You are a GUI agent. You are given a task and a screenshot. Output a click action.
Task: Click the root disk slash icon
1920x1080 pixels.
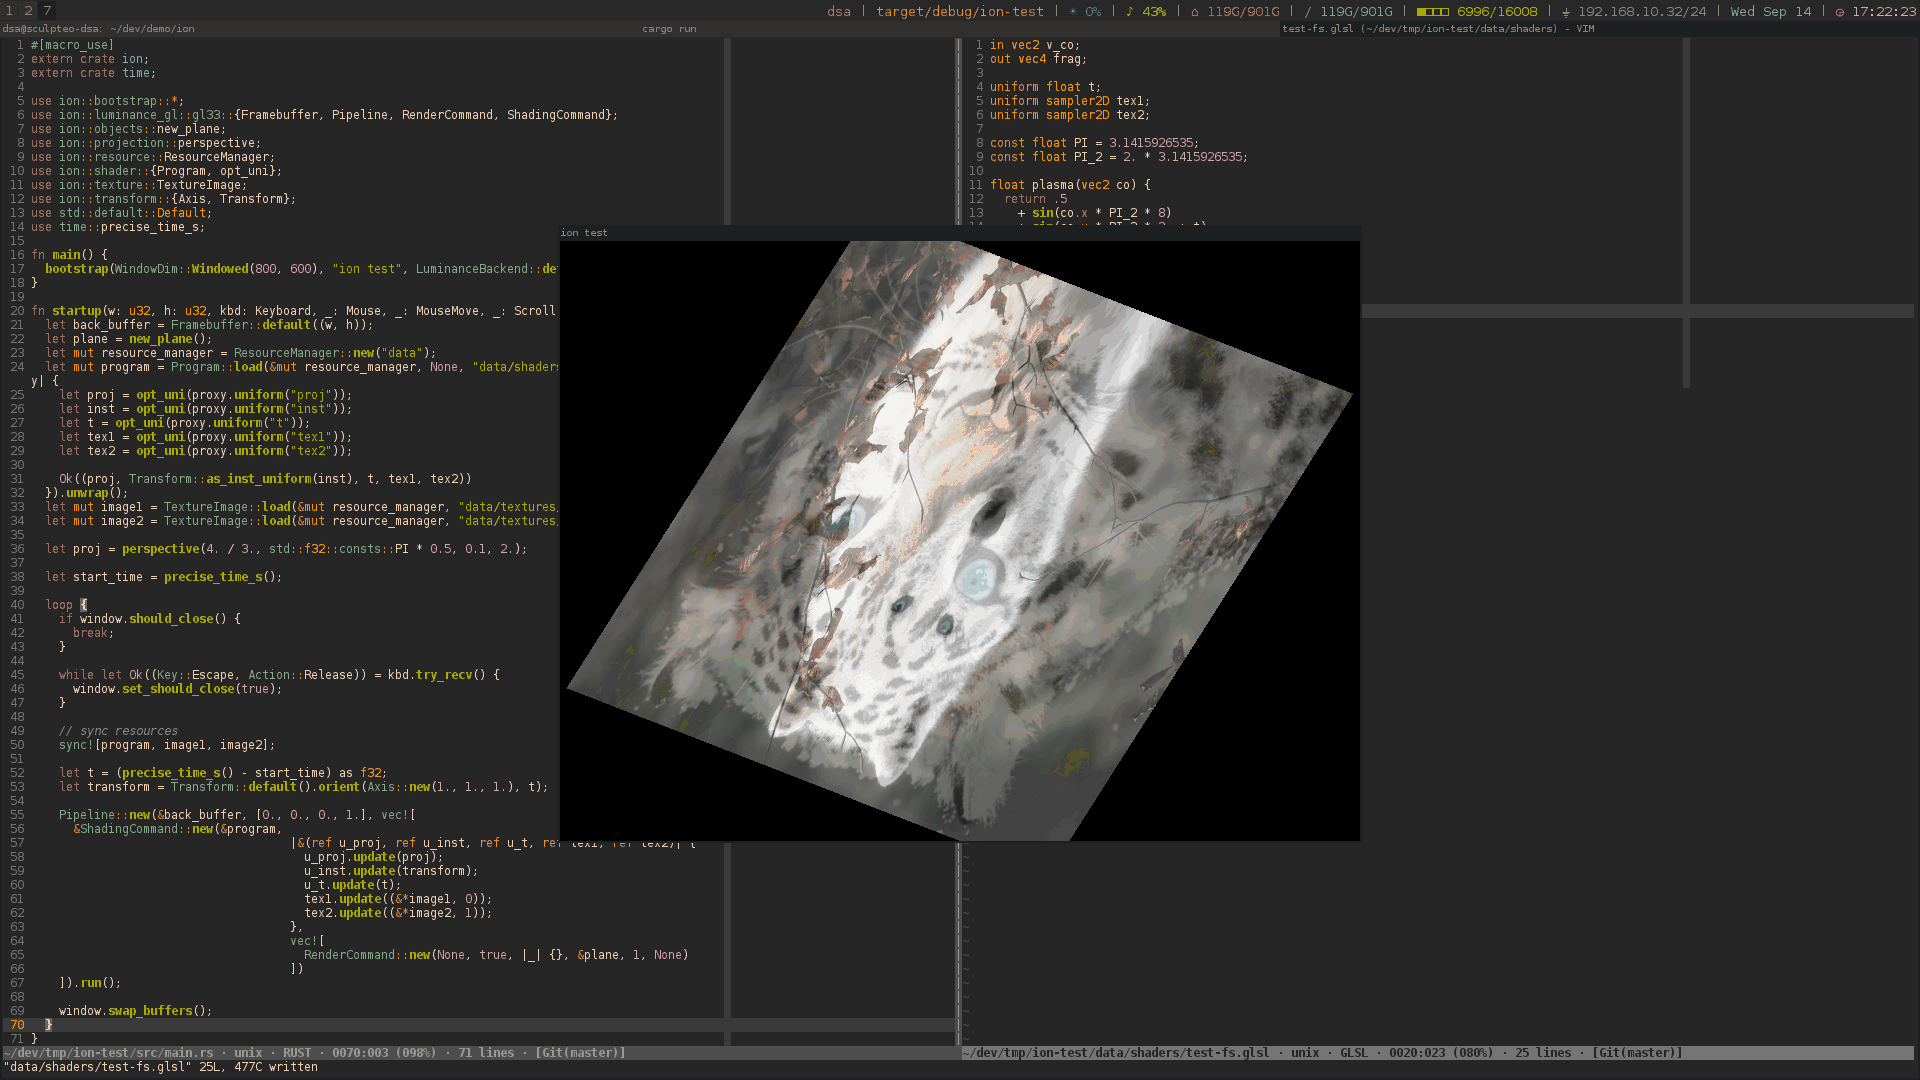1308,11
